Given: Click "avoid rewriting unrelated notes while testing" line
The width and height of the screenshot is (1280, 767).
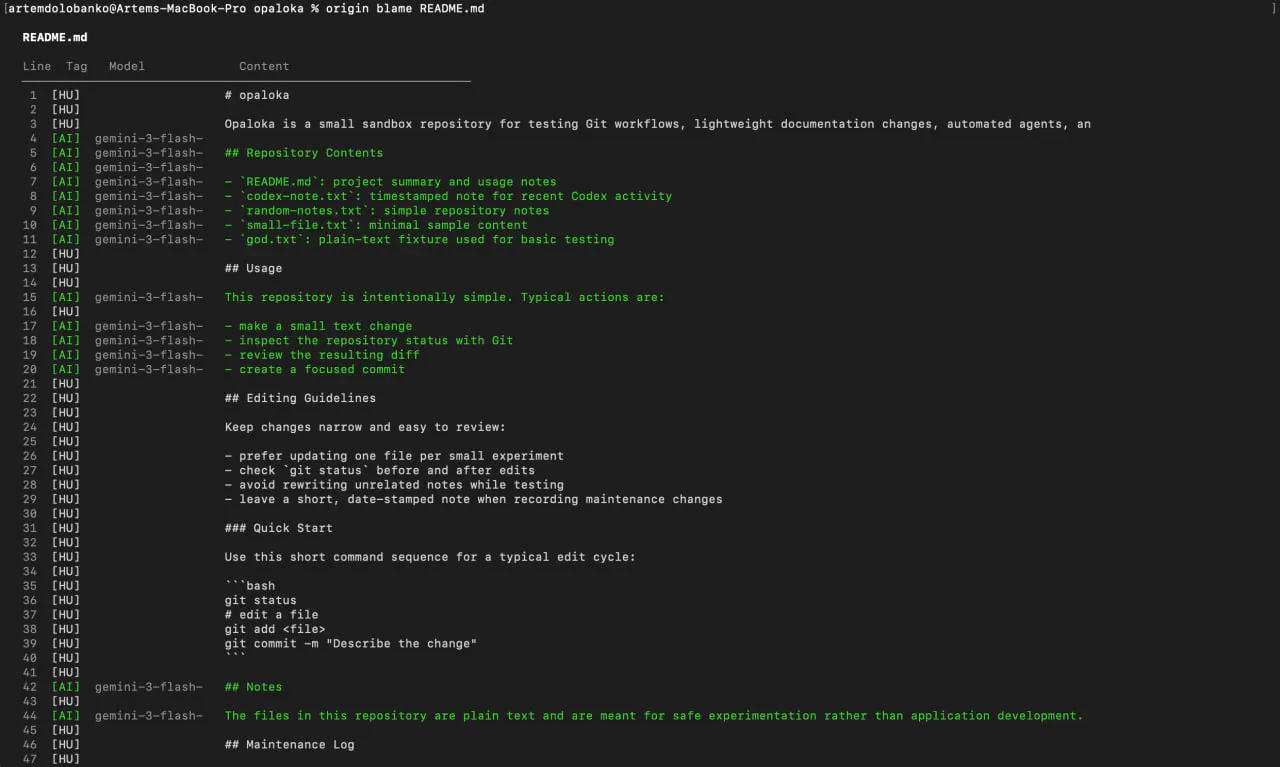Looking at the screenshot, I should [394, 485].
